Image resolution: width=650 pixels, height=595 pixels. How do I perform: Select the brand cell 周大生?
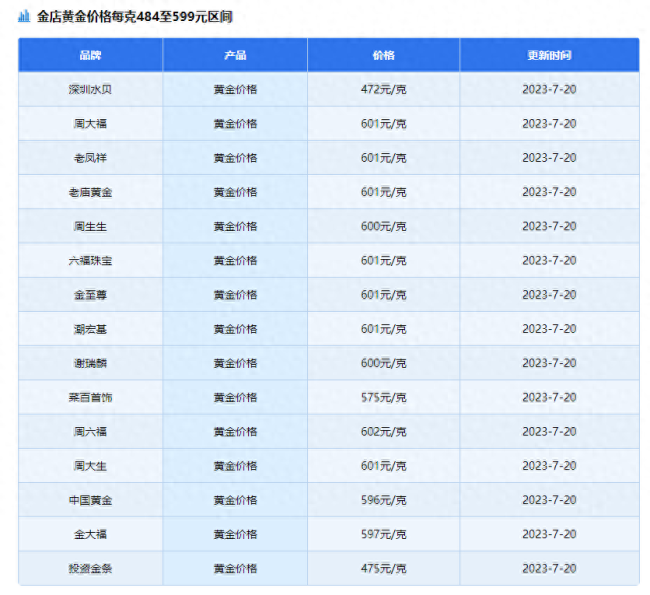tap(90, 466)
